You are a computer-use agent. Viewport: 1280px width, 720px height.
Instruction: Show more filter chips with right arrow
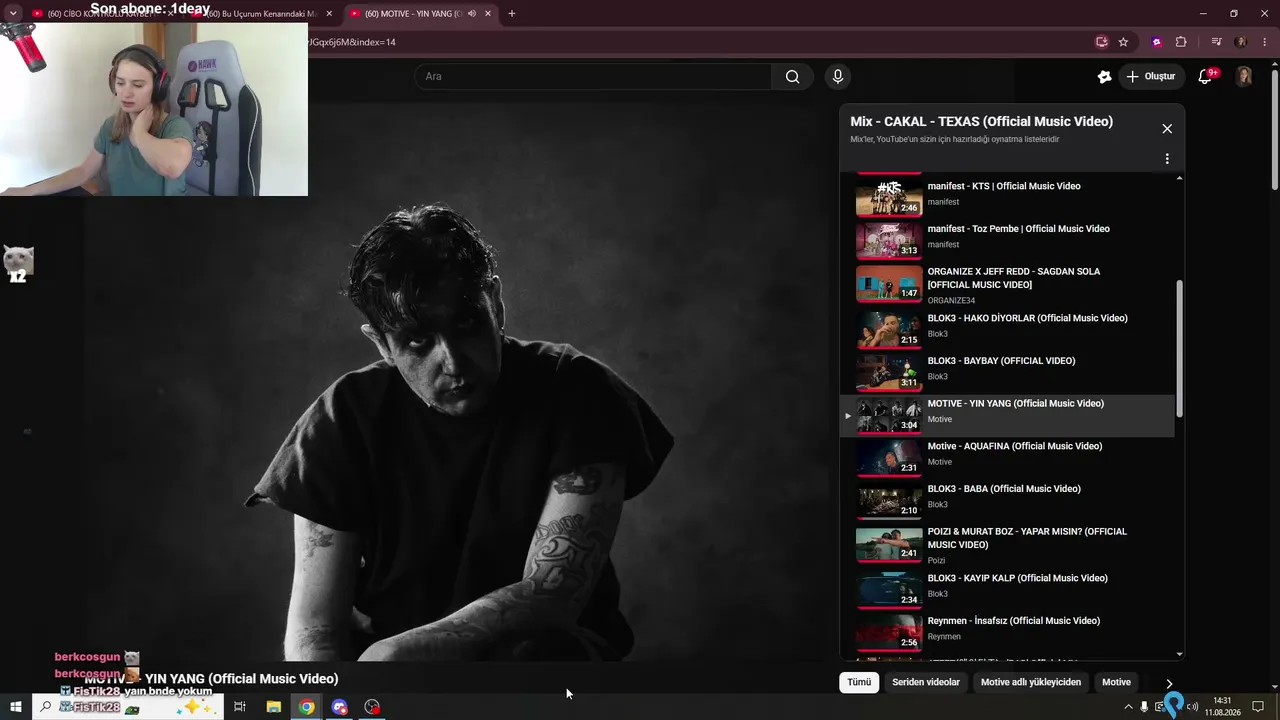(x=1169, y=683)
